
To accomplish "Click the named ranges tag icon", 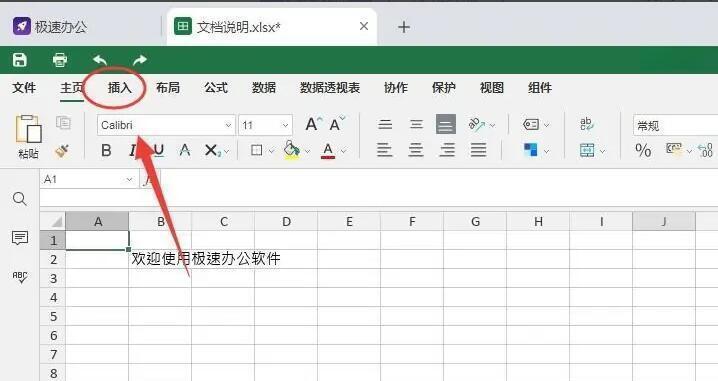I will coord(531,124).
